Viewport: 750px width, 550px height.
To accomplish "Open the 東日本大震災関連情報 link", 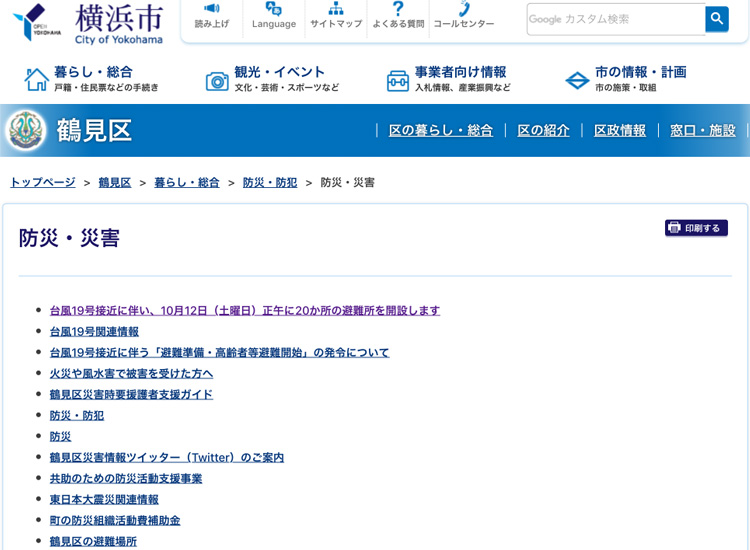I will pos(104,499).
